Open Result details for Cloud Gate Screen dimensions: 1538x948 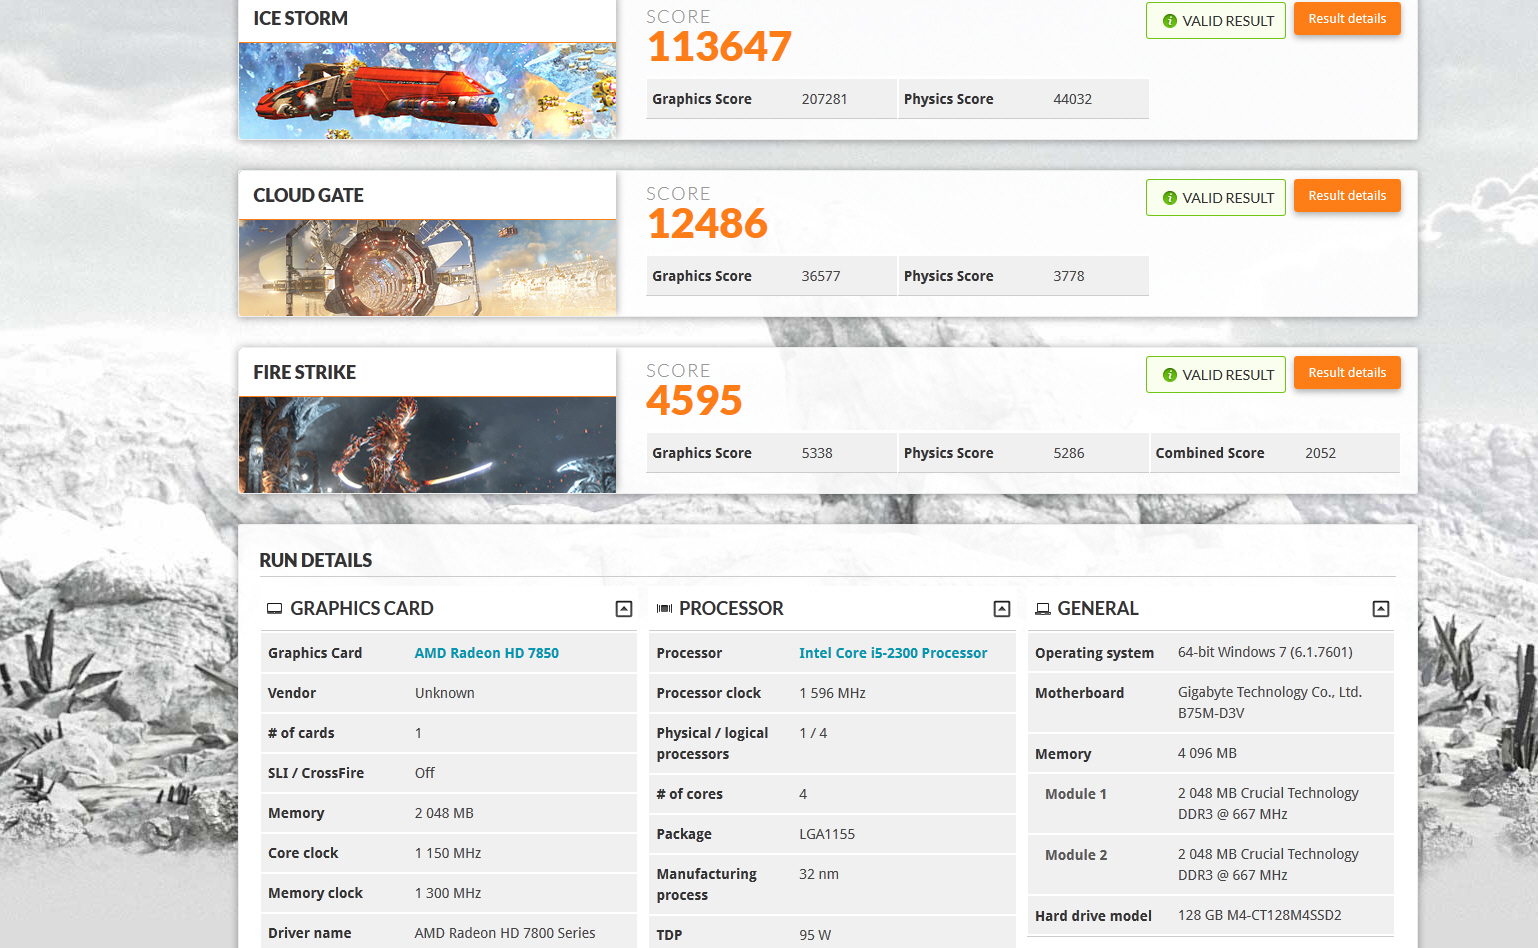click(x=1346, y=196)
